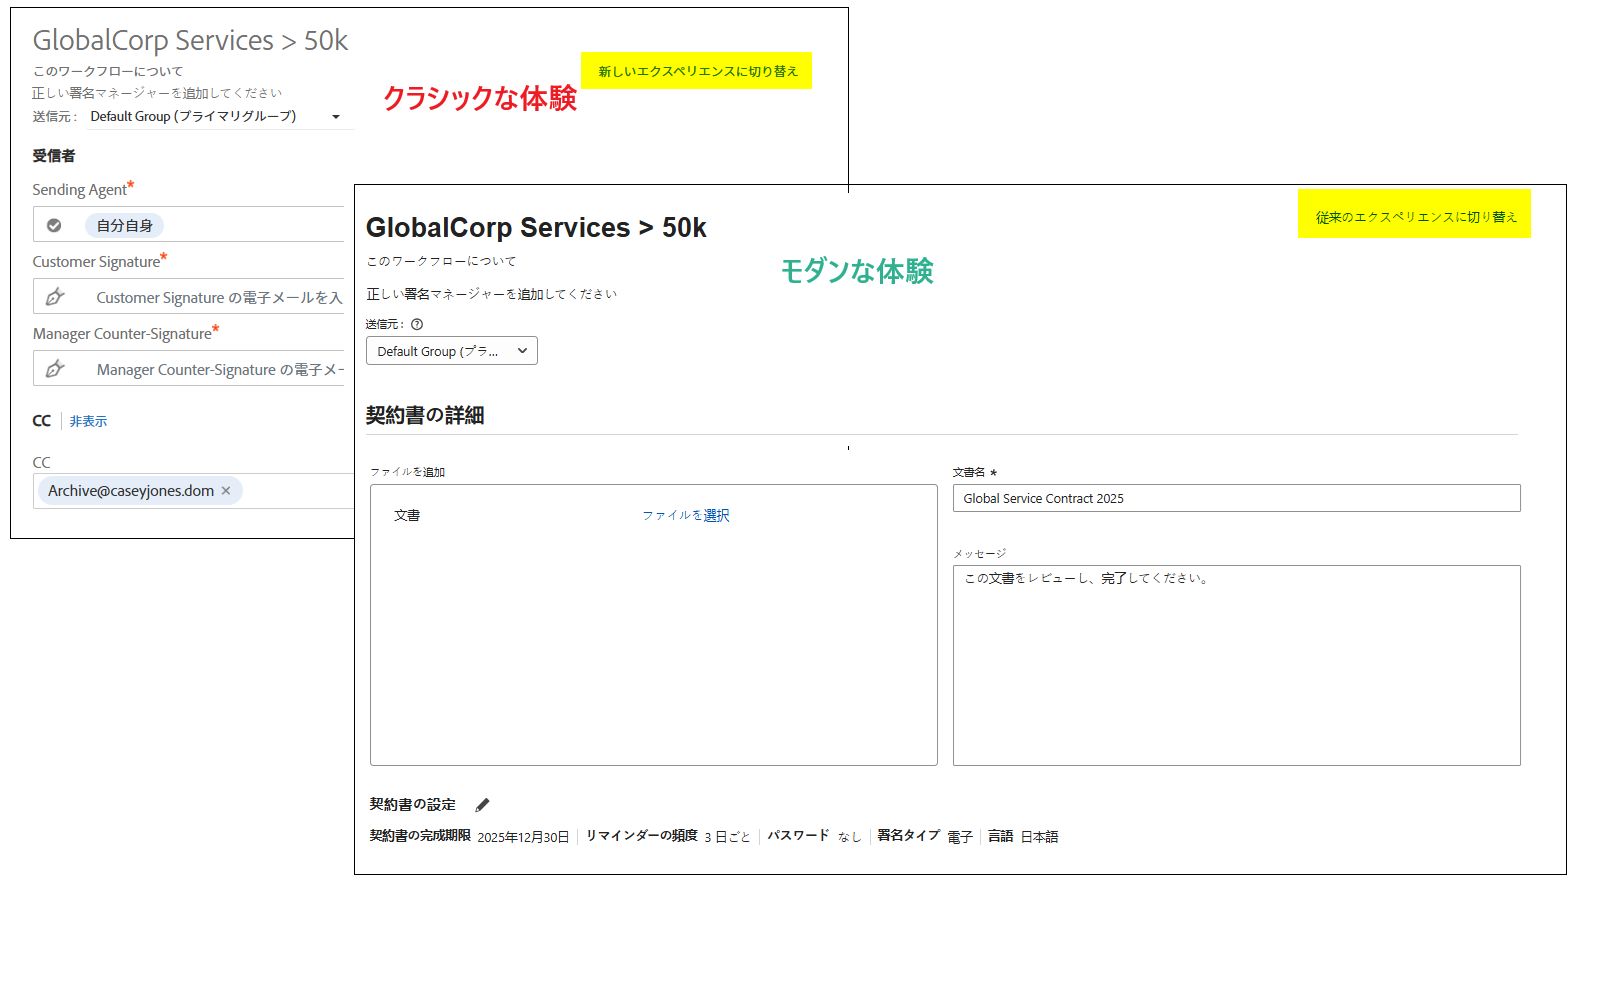Click the 受信者 heading in classic view
This screenshot has width=1600, height=993.
coord(54,156)
